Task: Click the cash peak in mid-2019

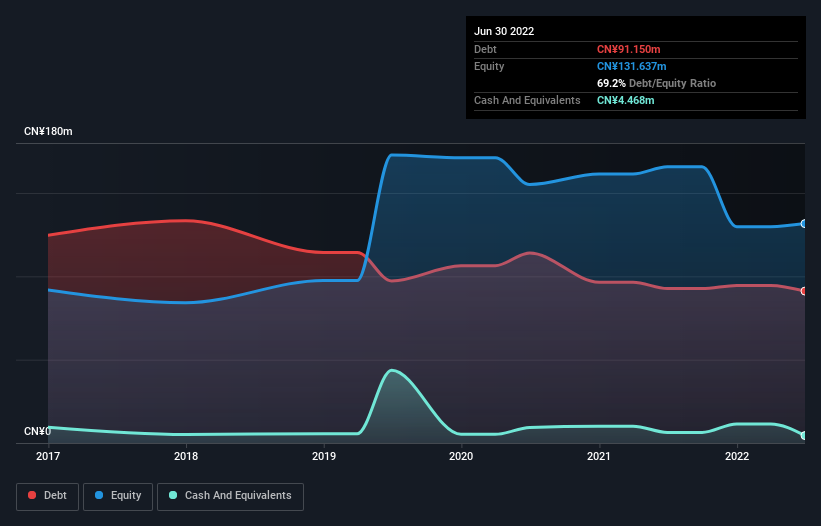Action: tap(392, 371)
